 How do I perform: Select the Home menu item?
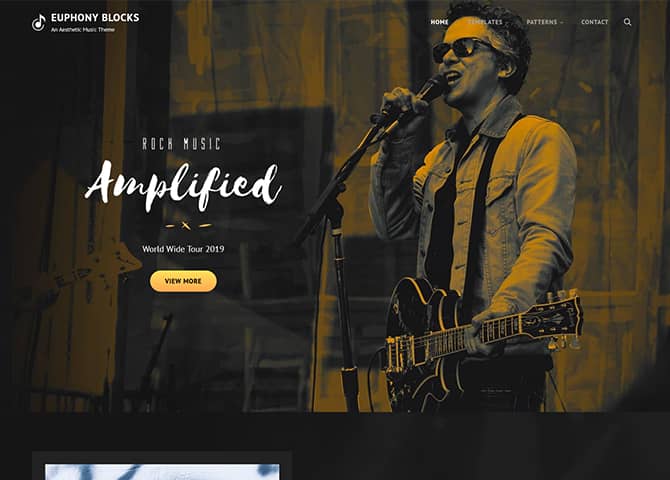tap(439, 22)
